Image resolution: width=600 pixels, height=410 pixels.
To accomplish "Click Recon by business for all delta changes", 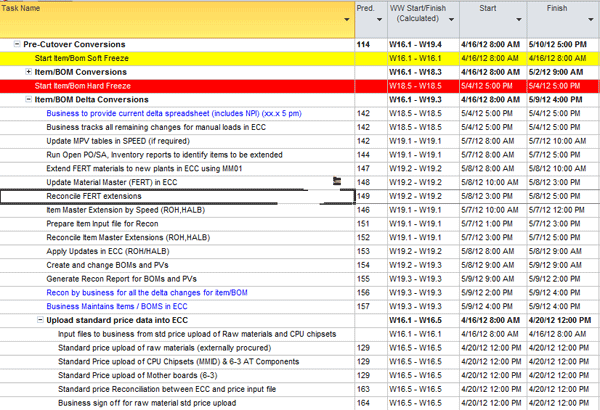I will click(x=147, y=292).
